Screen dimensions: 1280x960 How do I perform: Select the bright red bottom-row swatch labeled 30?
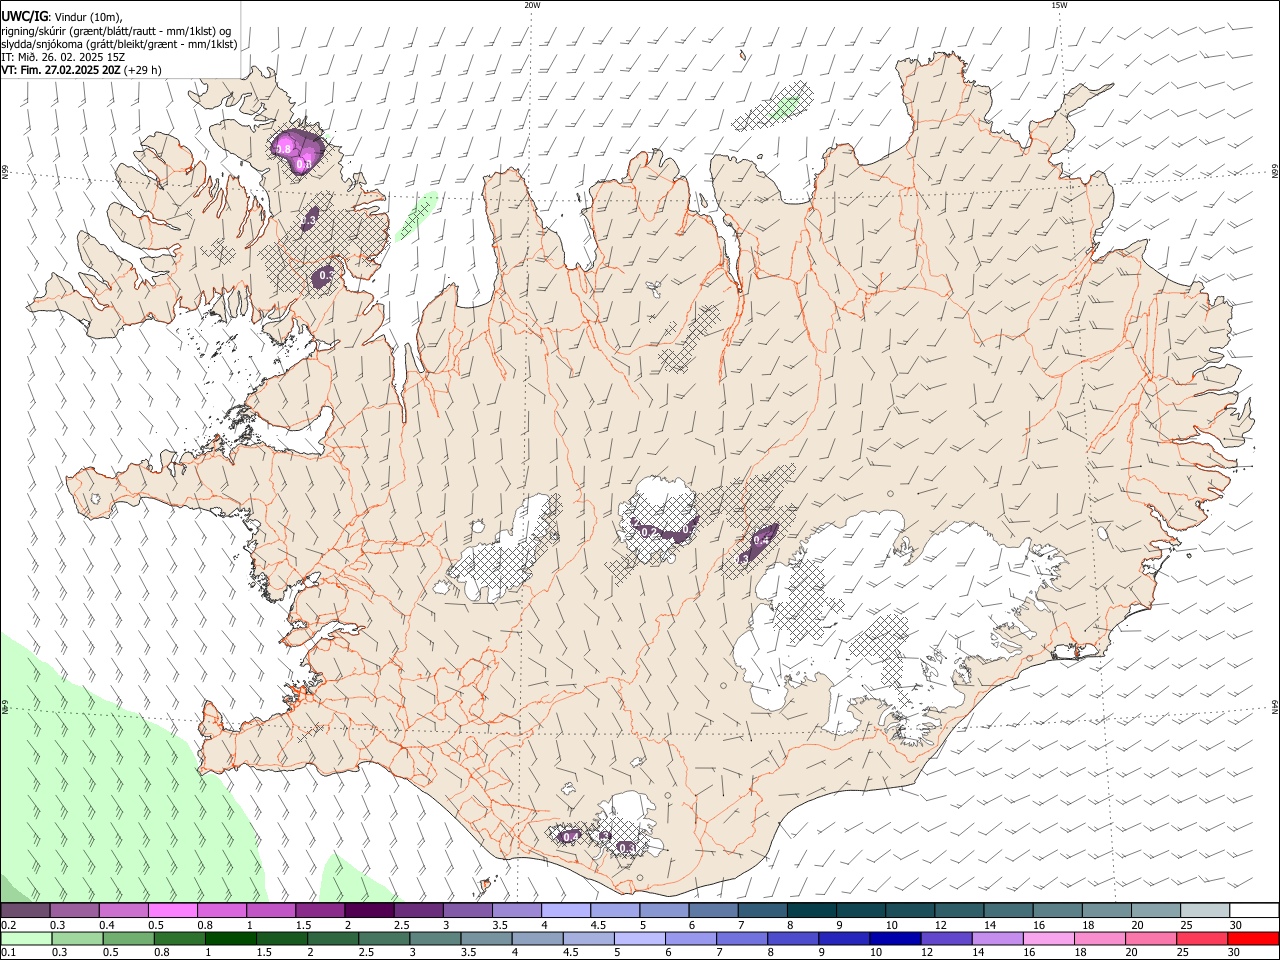click(1253, 938)
